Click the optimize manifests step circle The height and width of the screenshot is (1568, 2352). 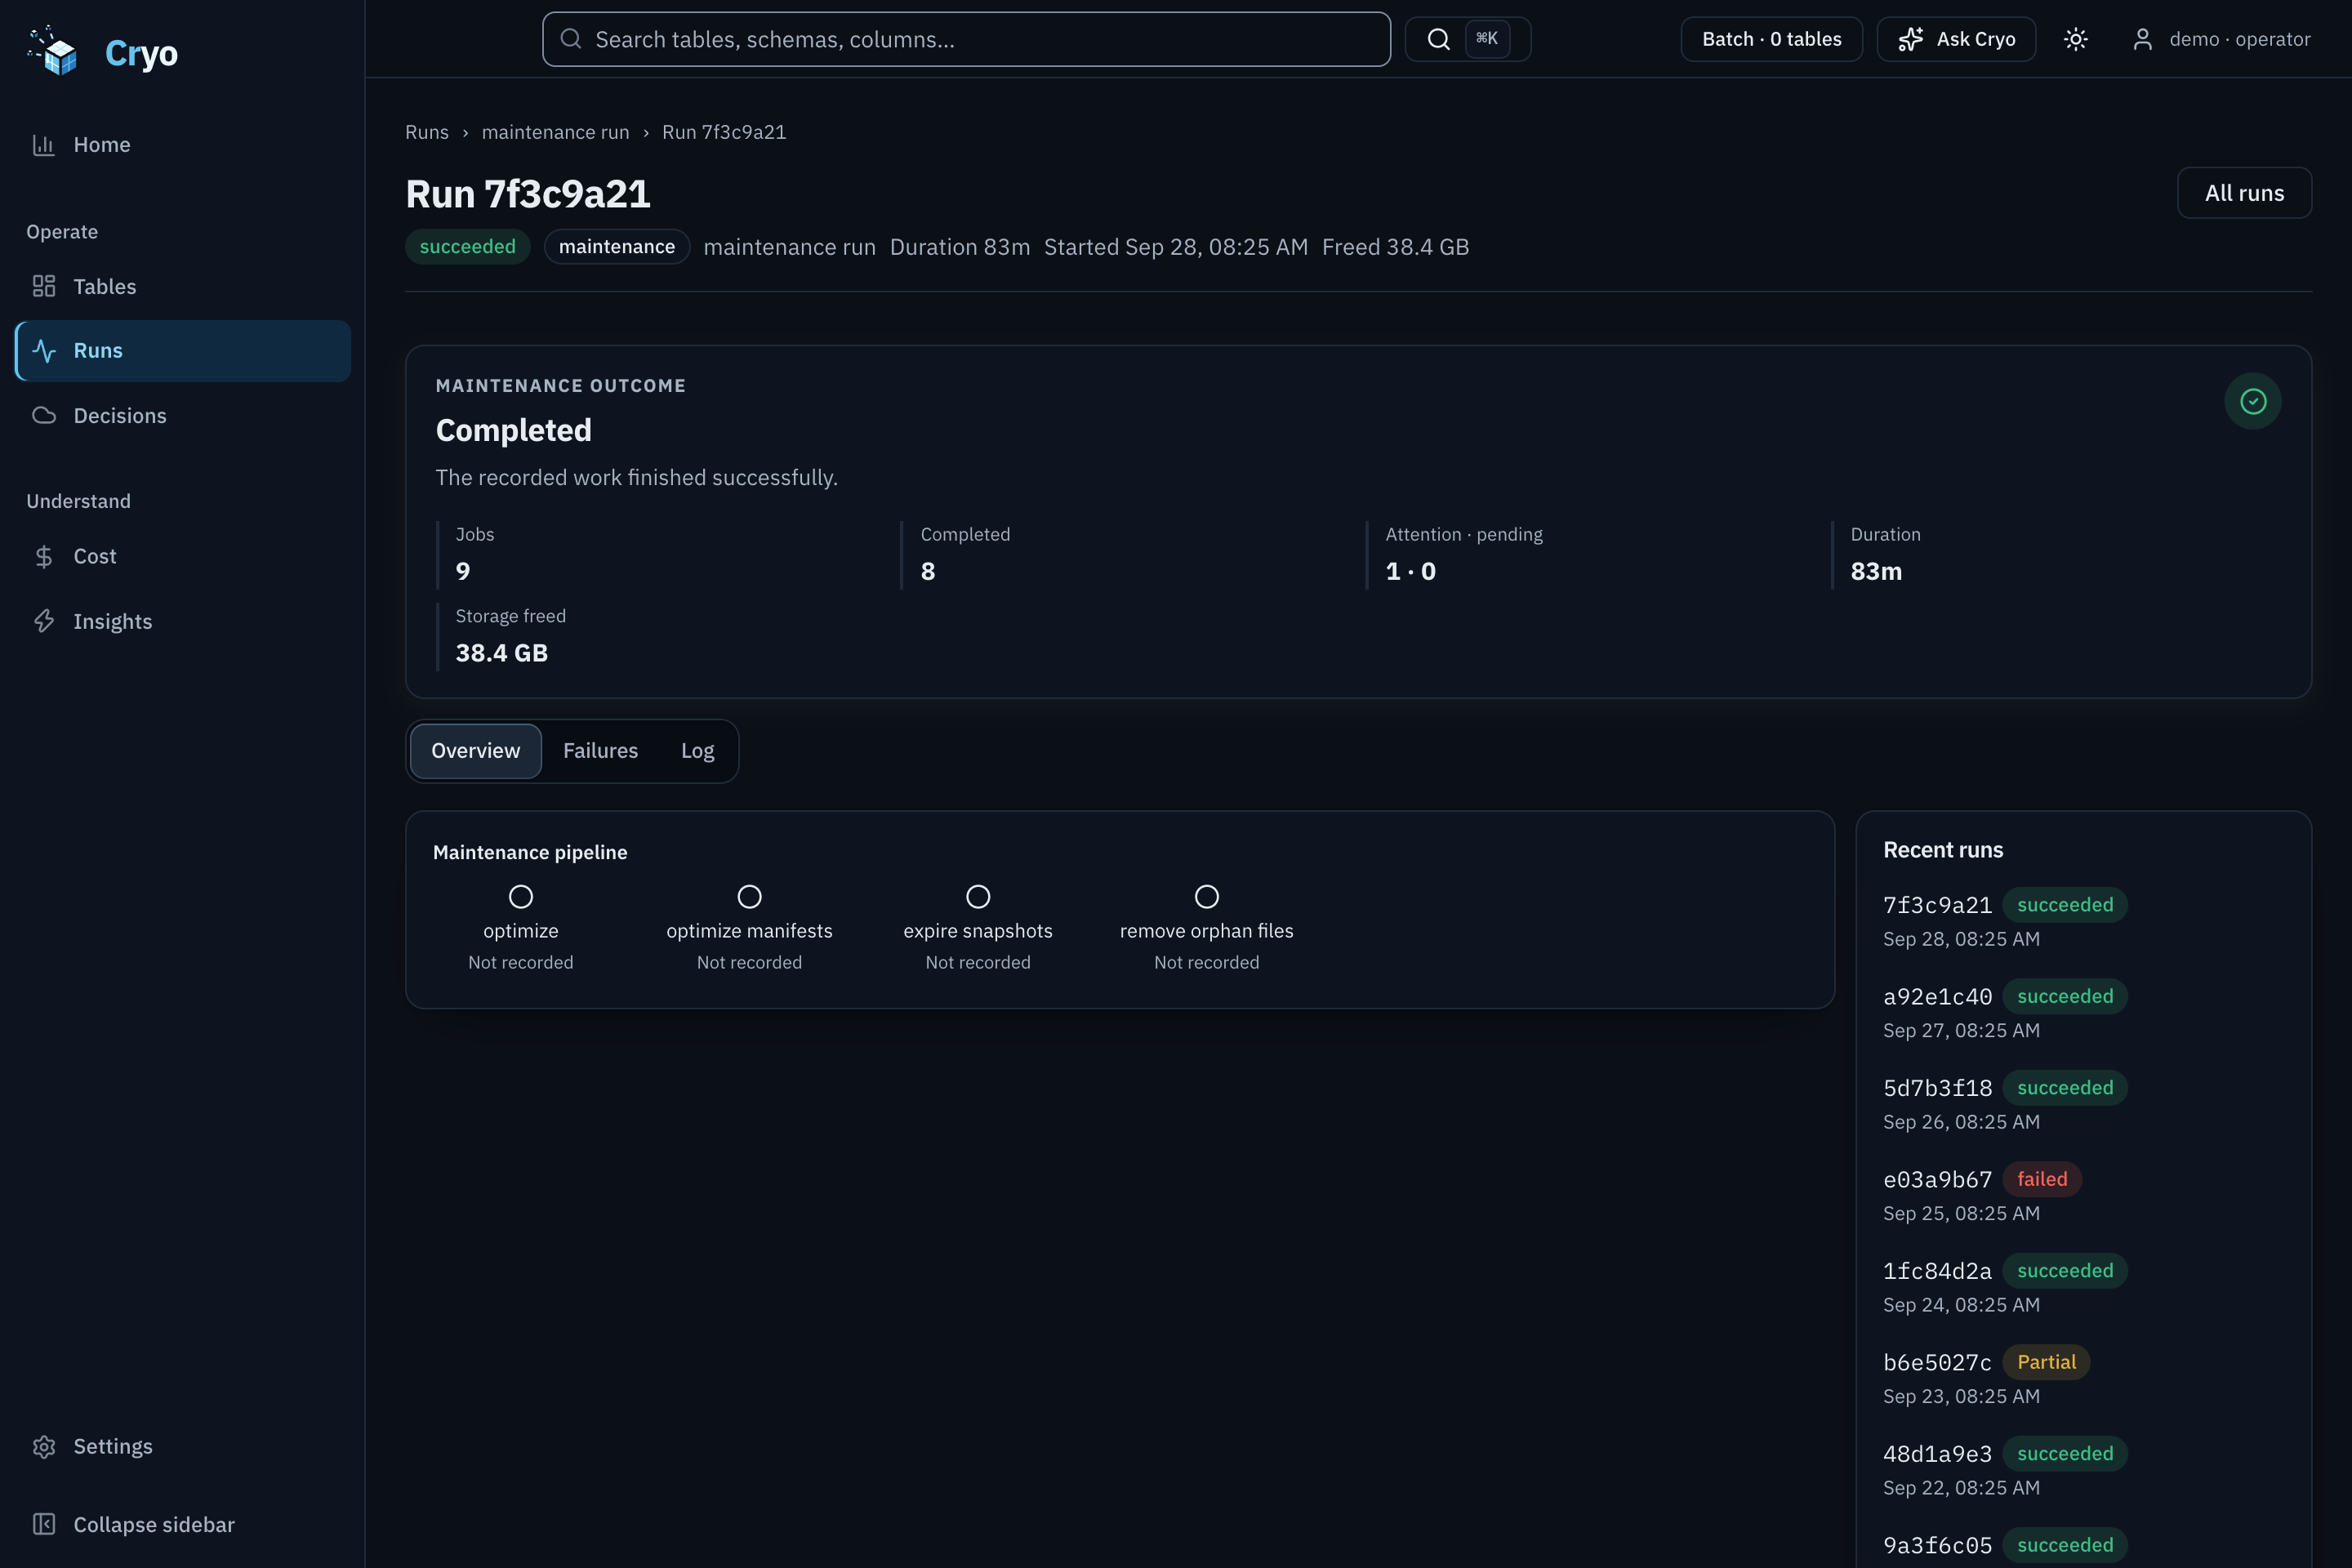[x=749, y=897]
